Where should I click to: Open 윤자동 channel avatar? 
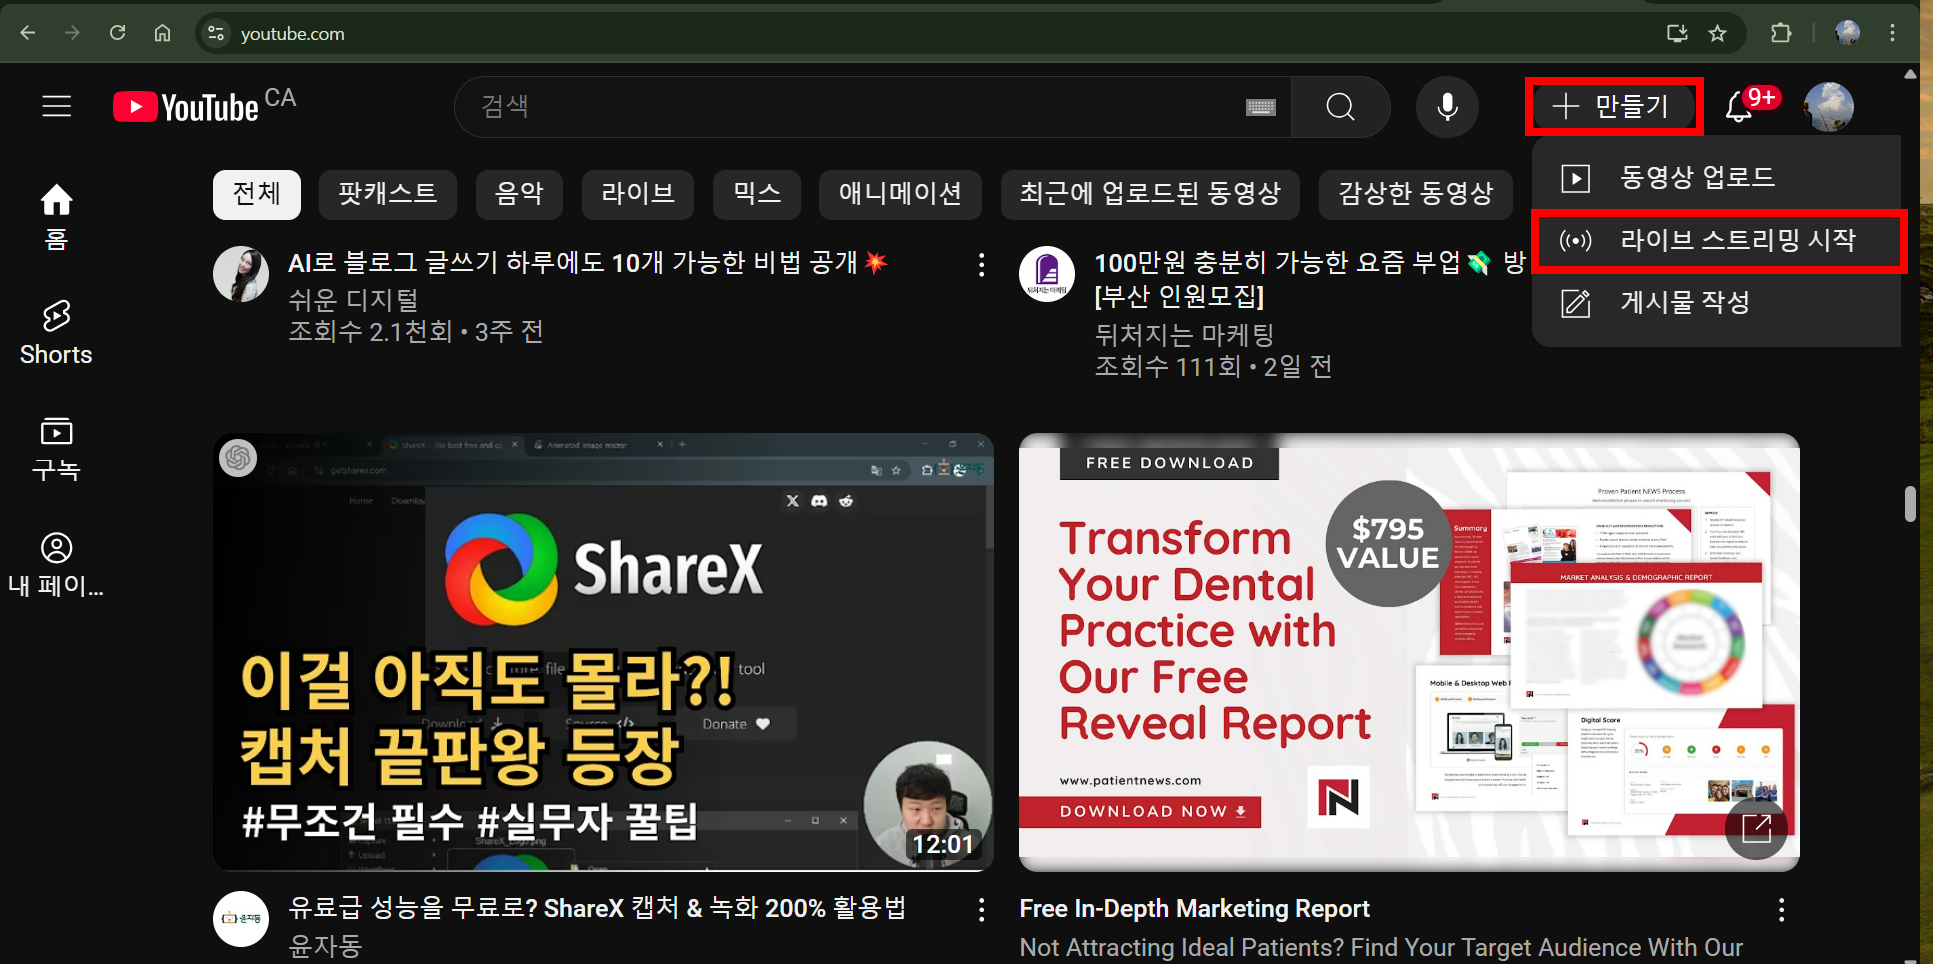pyautogui.click(x=241, y=918)
